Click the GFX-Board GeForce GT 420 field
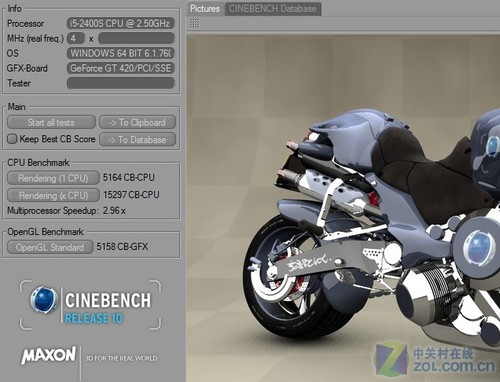The height and width of the screenshot is (382, 500). pos(121,68)
